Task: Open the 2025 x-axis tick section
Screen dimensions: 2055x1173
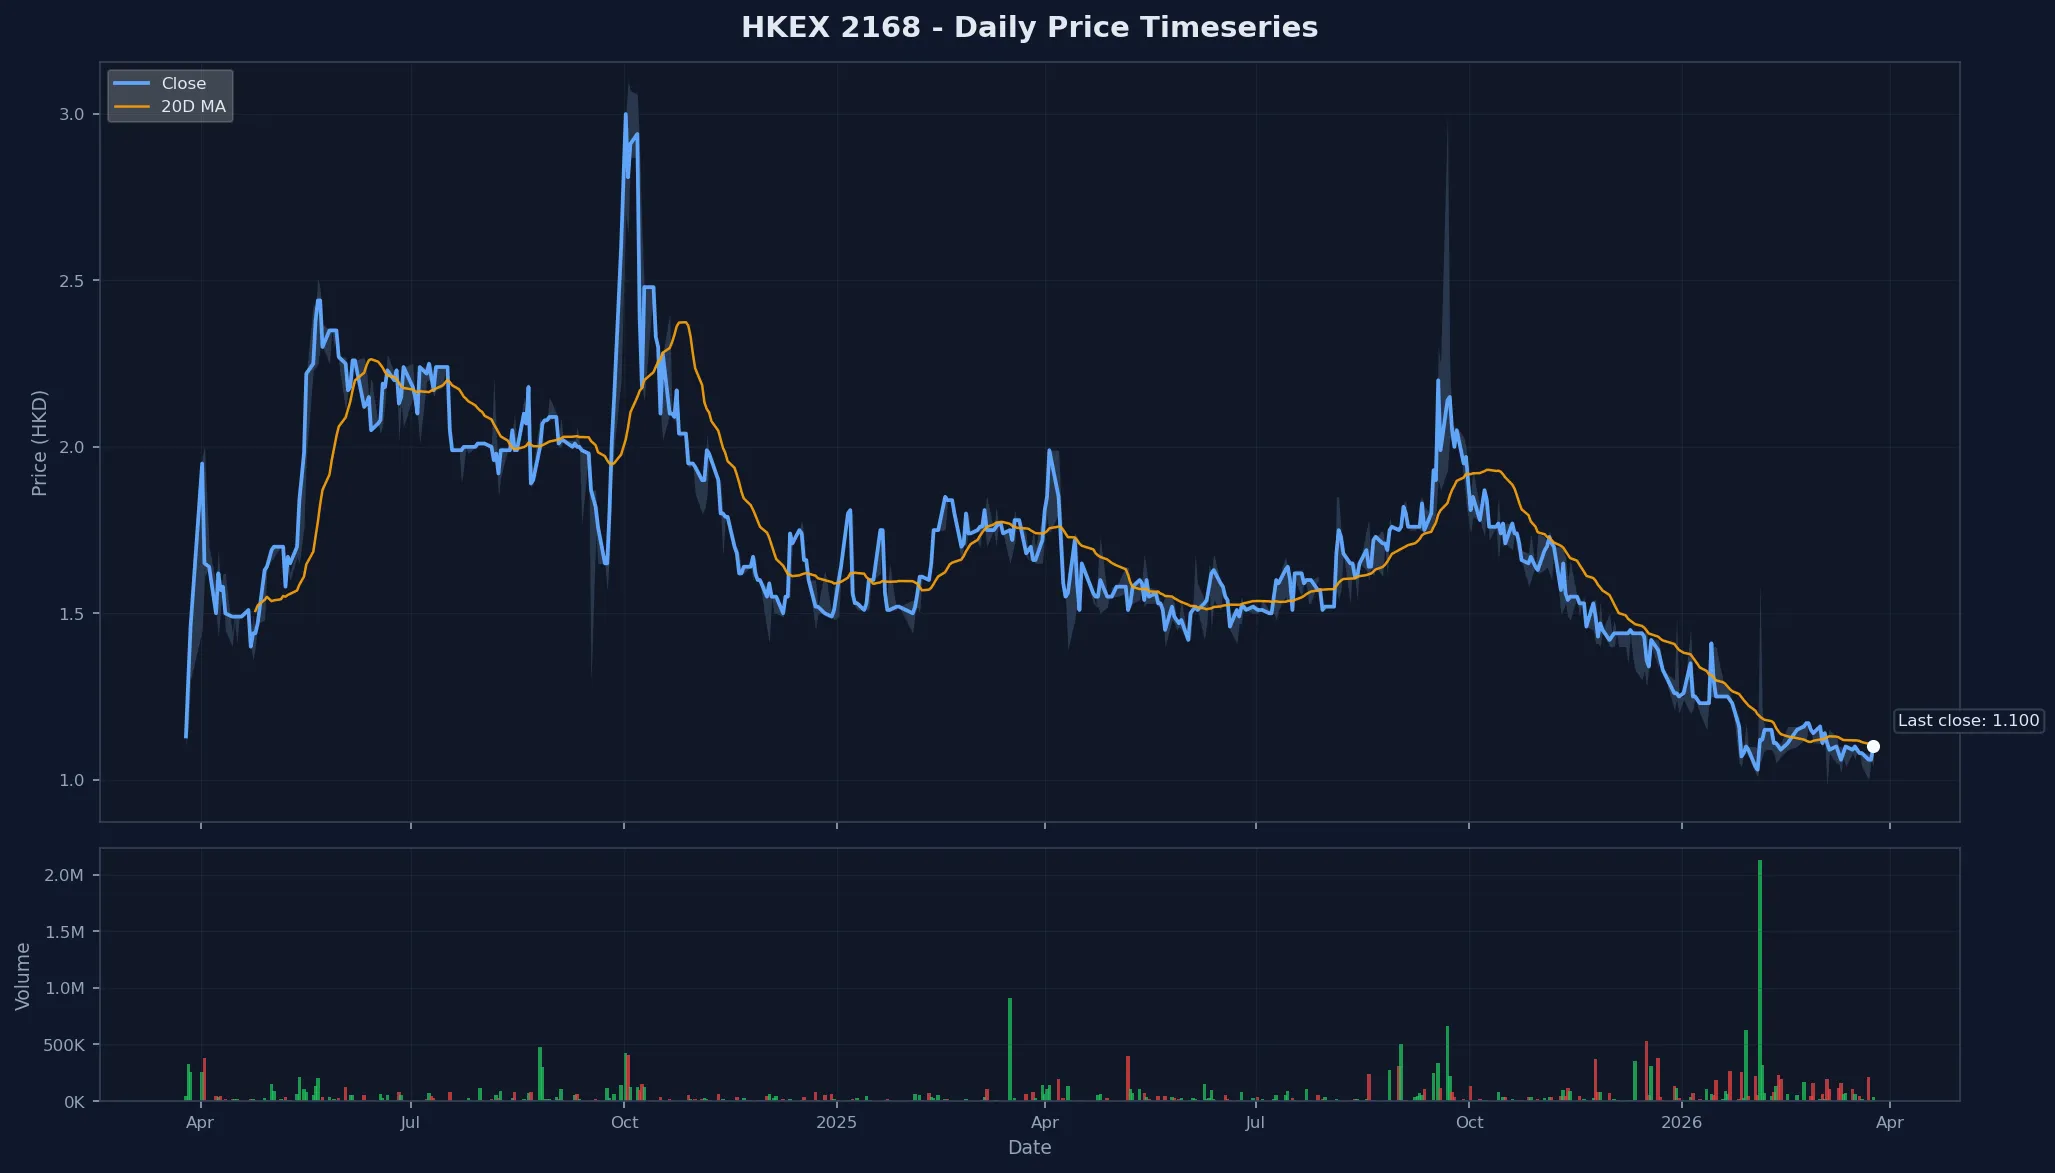Action: 838,1122
